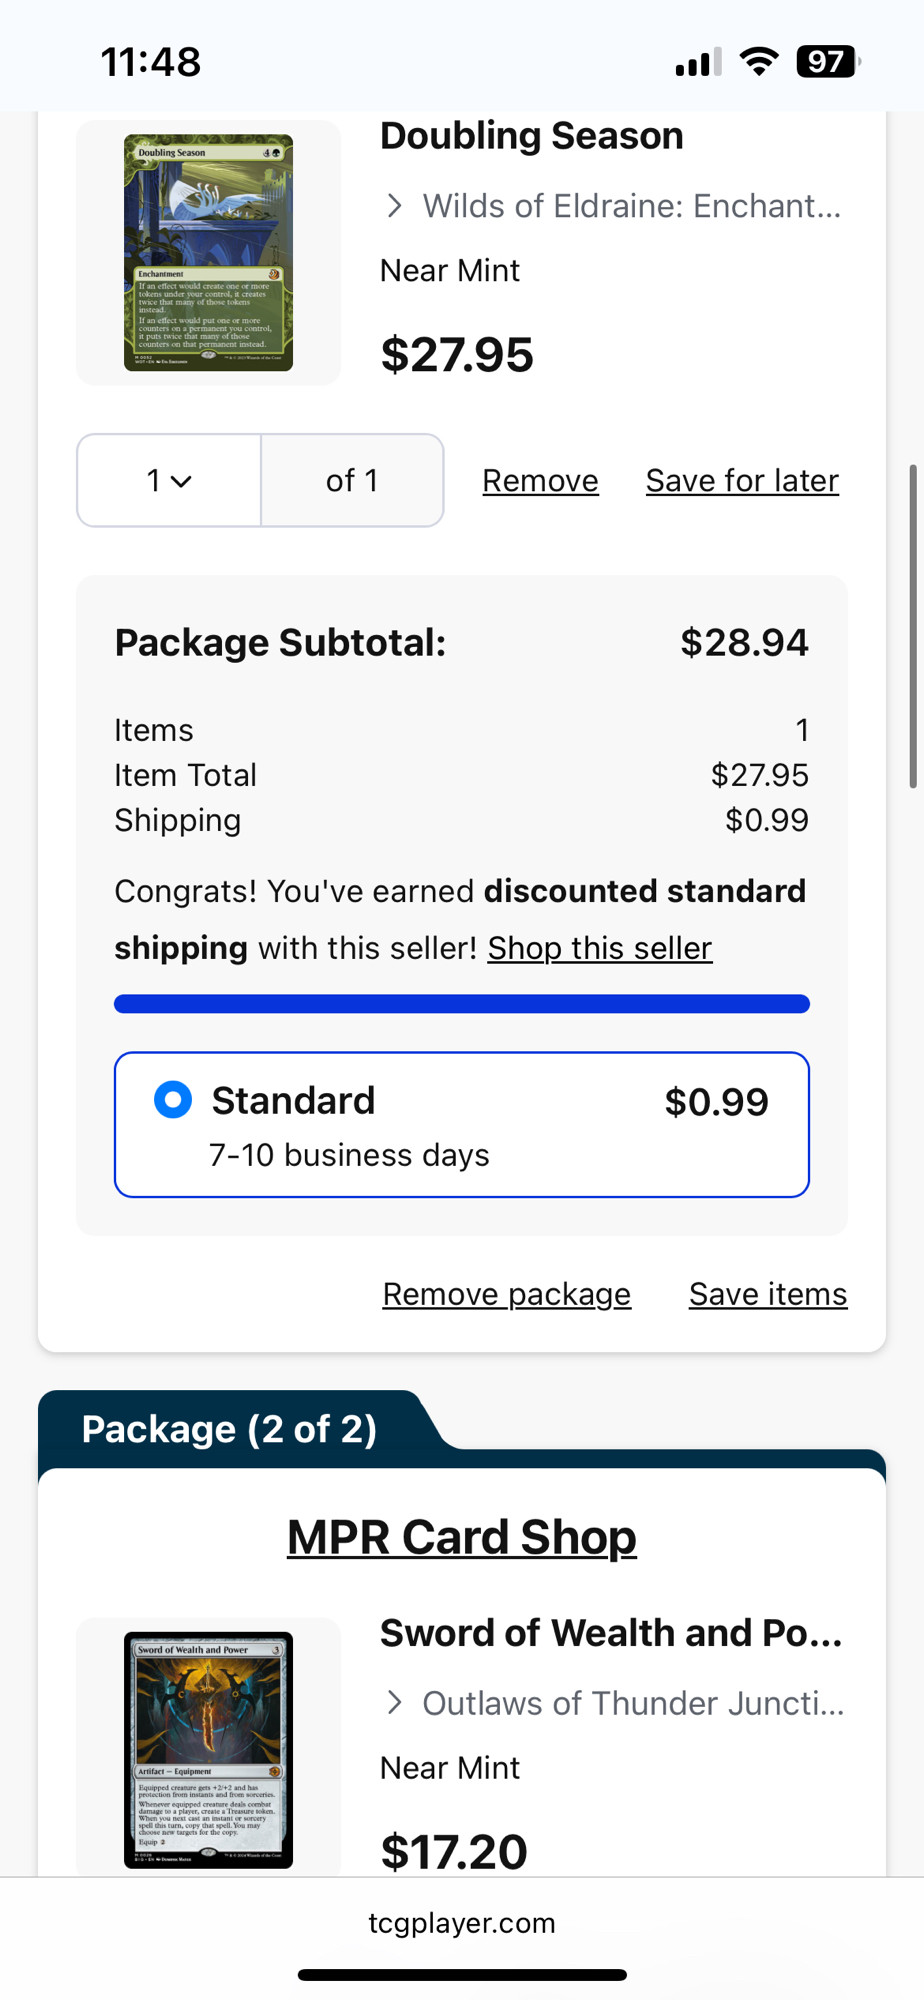The width and height of the screenshot is (924, 2000).
Task: Select the Standard shipping radio button
Action: pos(173,1100)
